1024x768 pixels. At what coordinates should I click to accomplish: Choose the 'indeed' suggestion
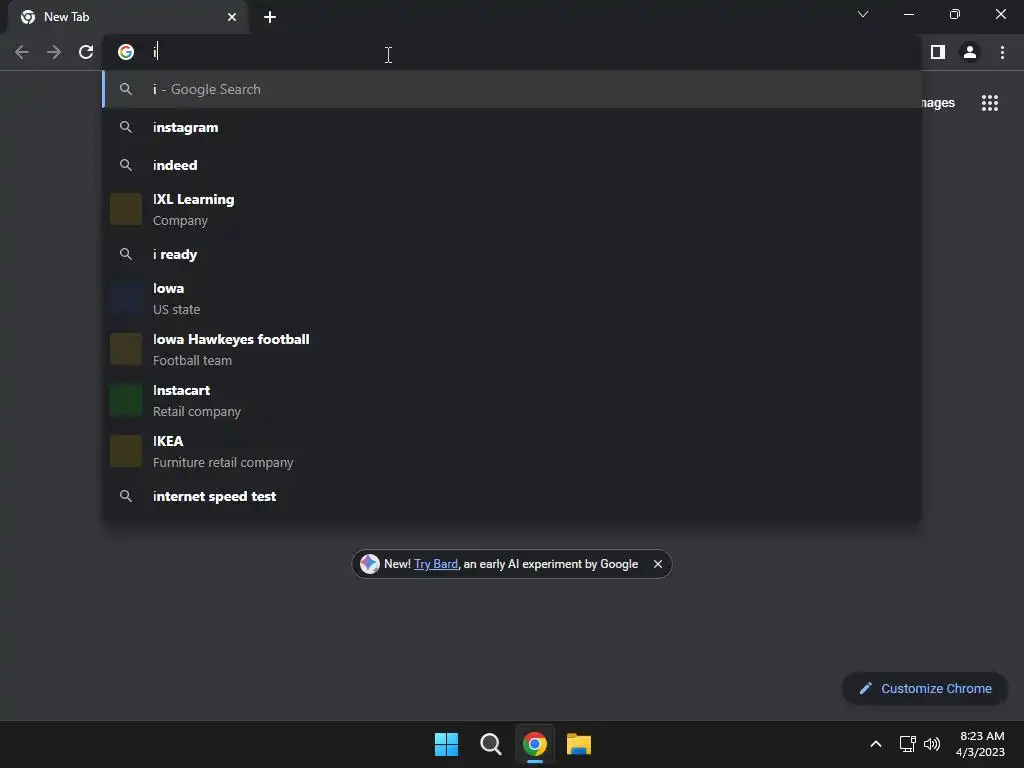tap(512, 165)
